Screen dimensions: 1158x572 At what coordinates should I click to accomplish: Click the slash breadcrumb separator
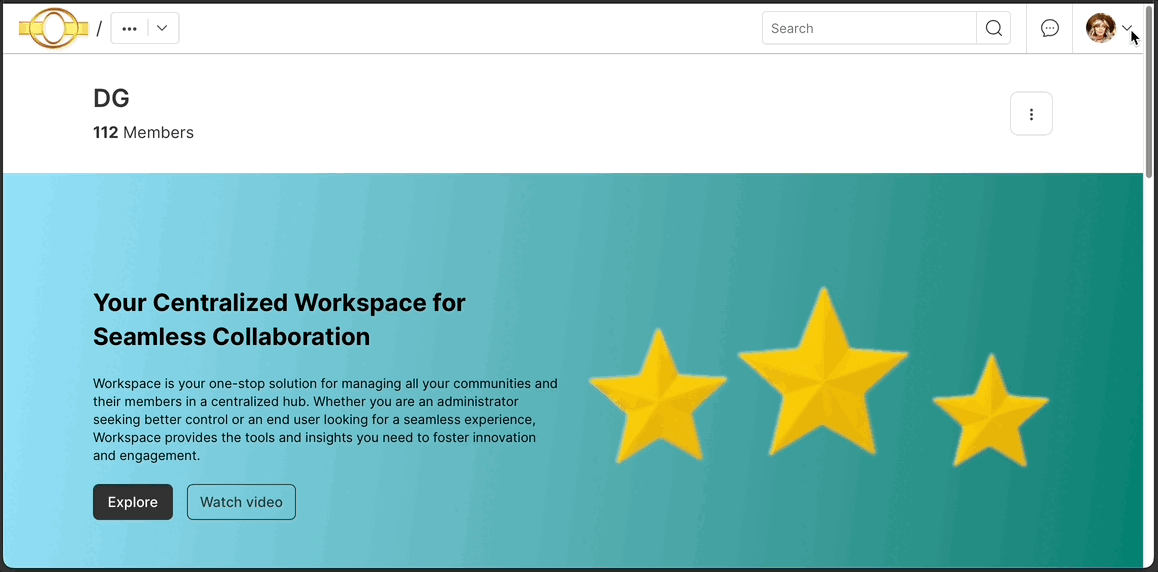pos(99,29)
